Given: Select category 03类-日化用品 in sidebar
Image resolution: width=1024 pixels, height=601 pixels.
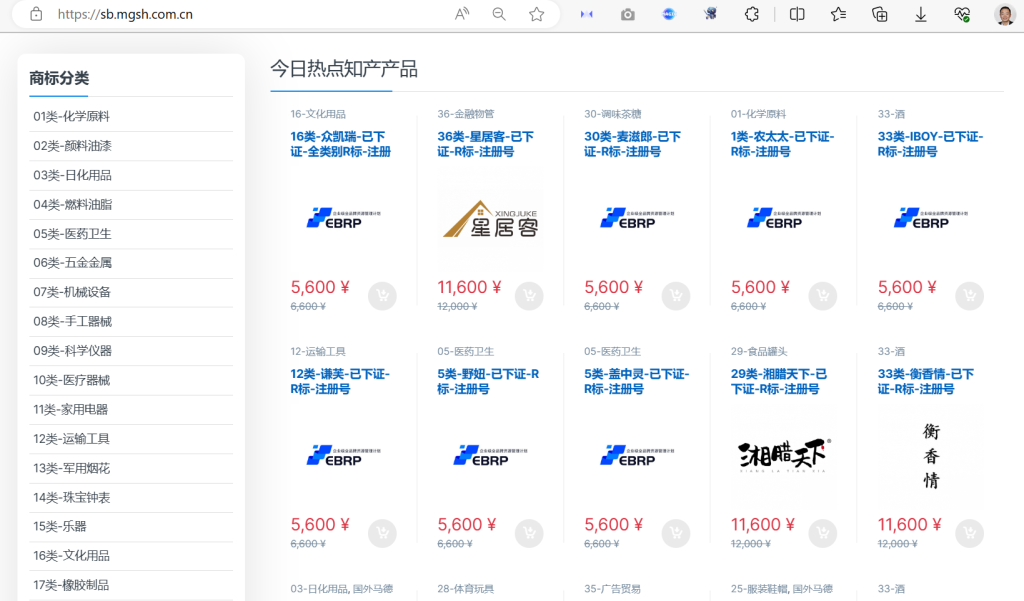Looking at the screenshot, I should (x=72, y=175).
